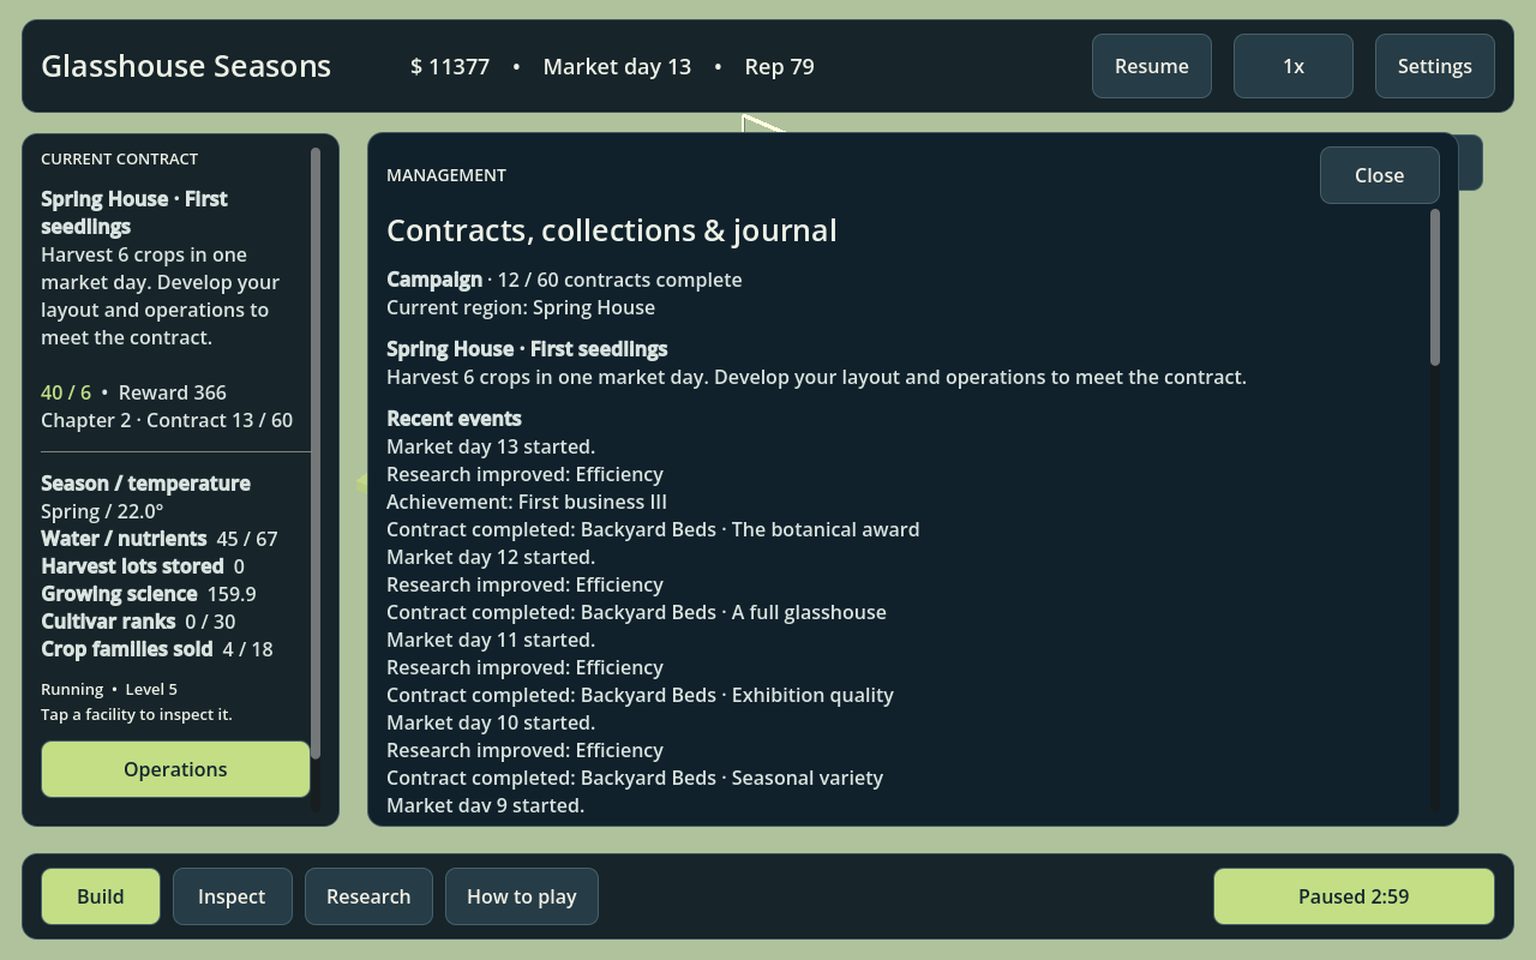1536x960 pixels.
Task: Click the Market day 13 indicator
Action: pyautogui.click(x=617, y=67)
